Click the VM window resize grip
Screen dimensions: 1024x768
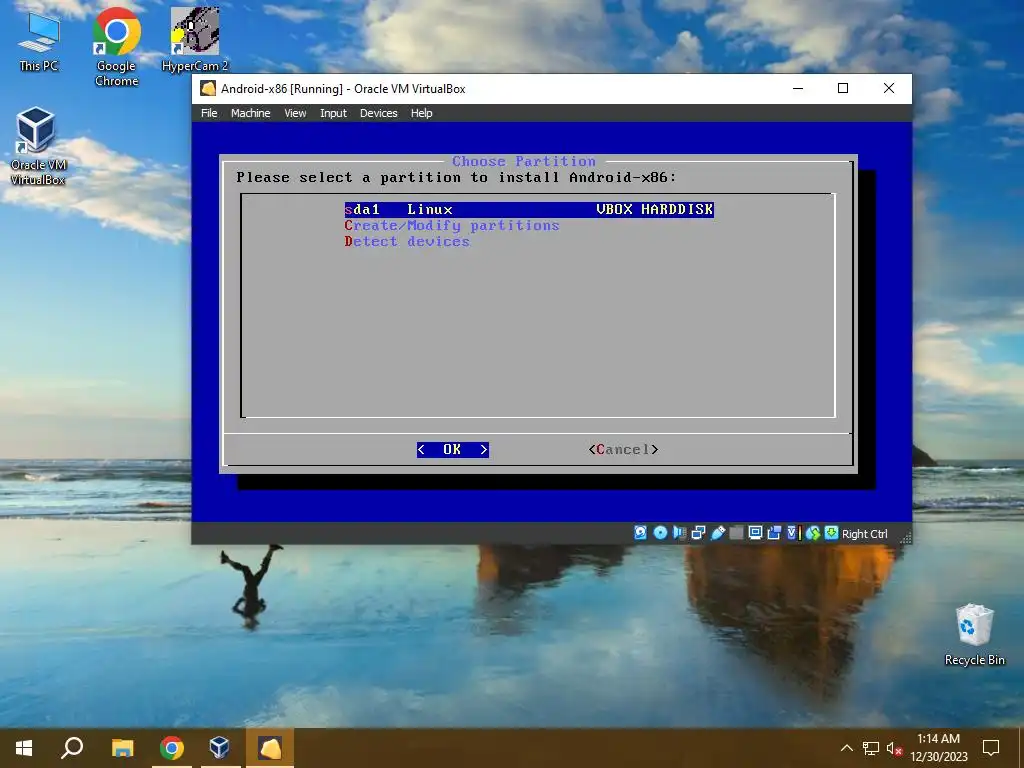click(x=905, y=537)
